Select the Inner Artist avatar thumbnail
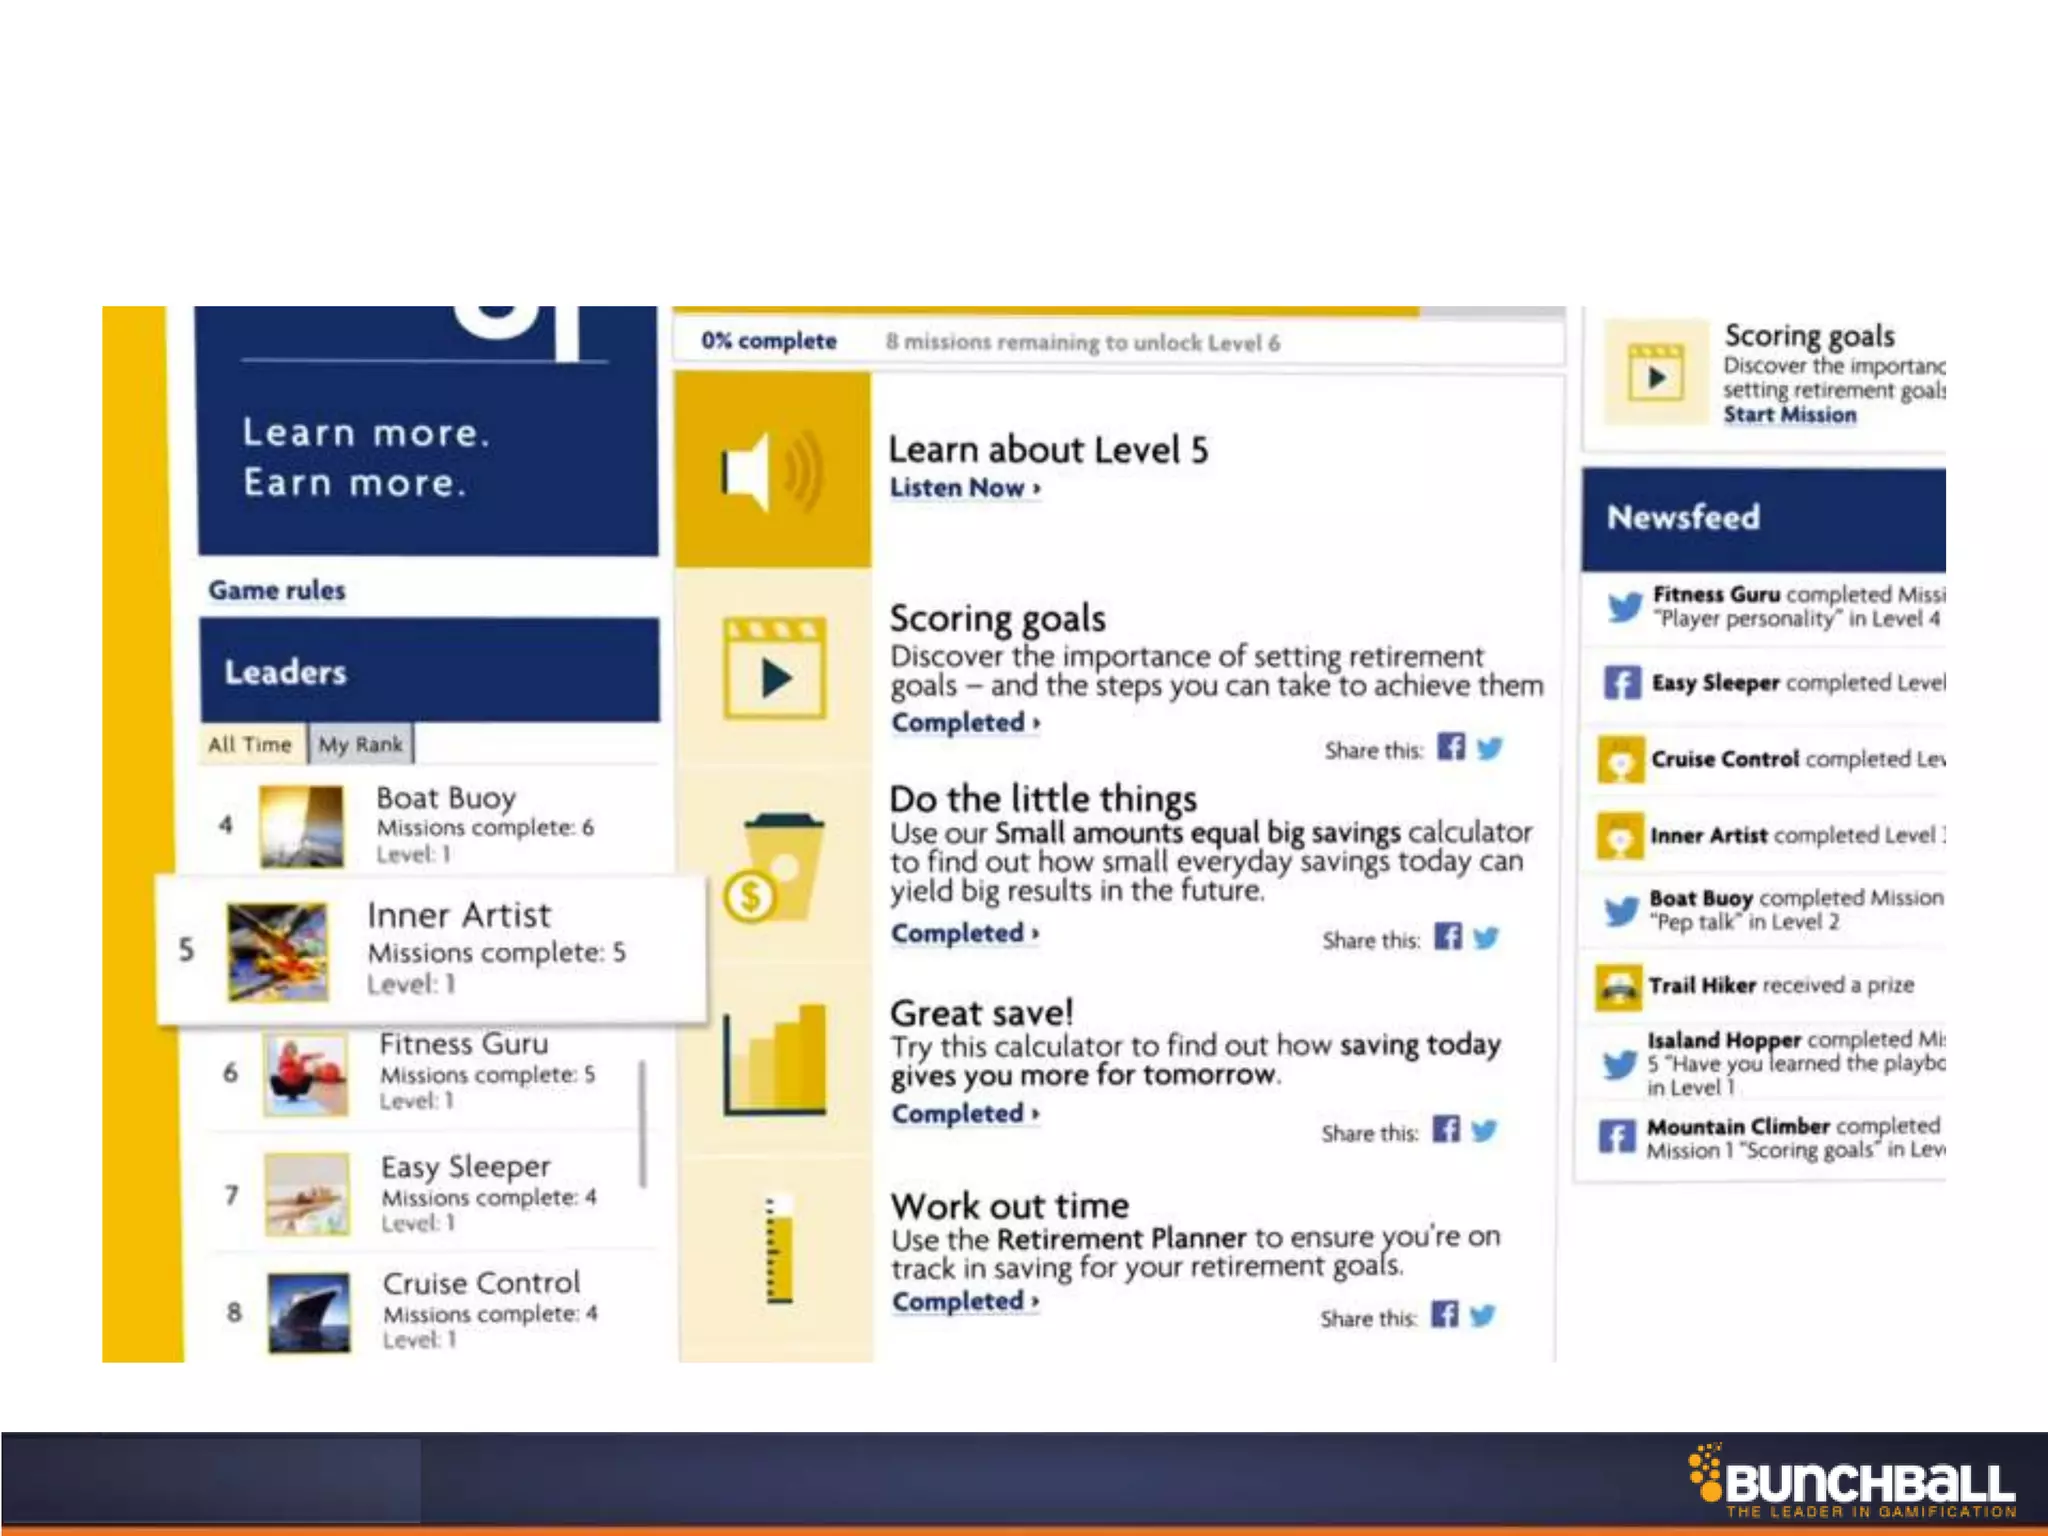Viewport: 2048px width, 1536px height. [277, 951]
